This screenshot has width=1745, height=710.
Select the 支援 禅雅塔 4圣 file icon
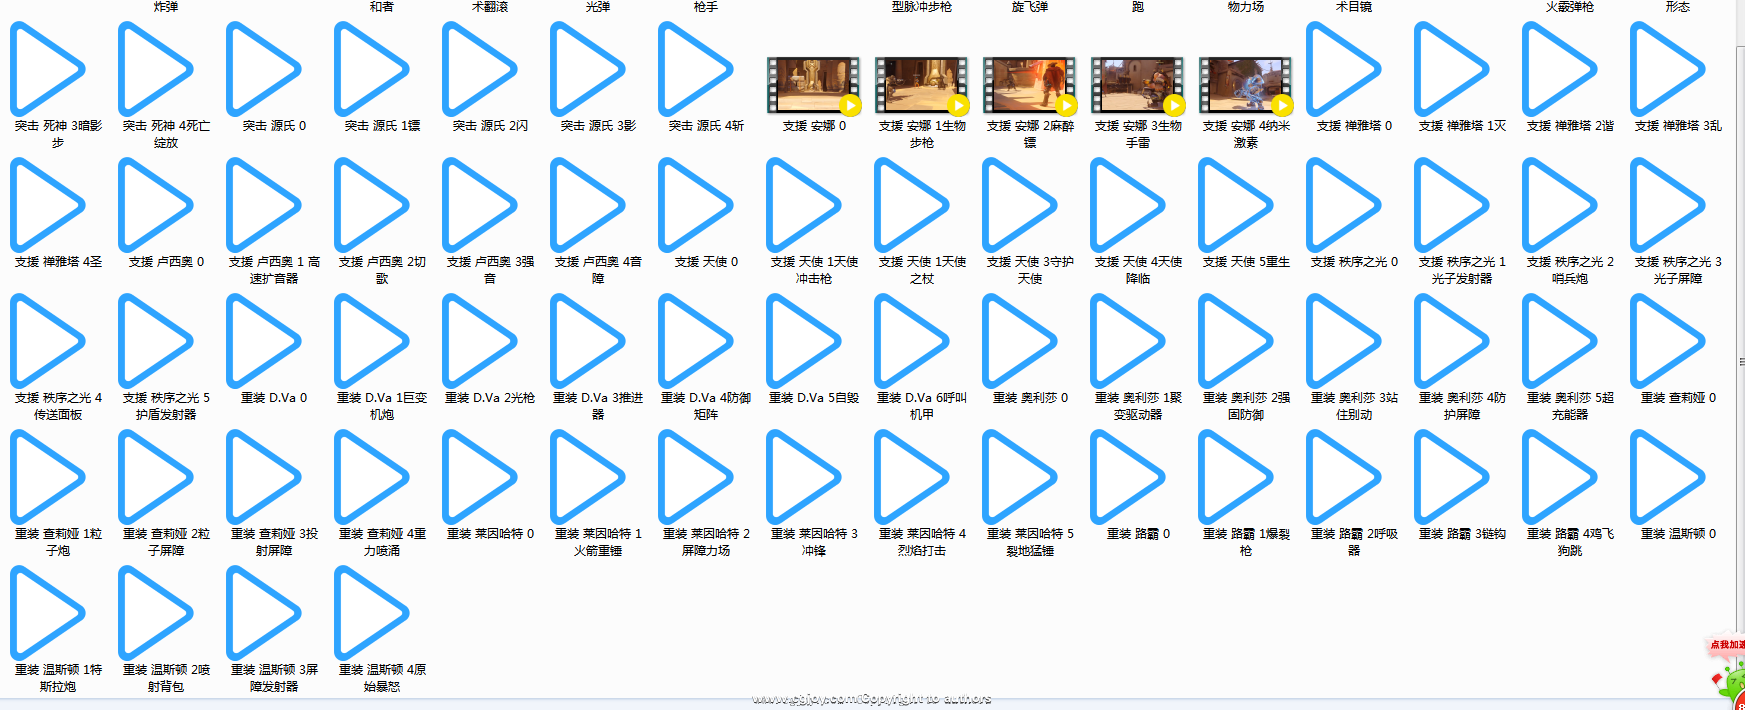click(x=48, y=205)
